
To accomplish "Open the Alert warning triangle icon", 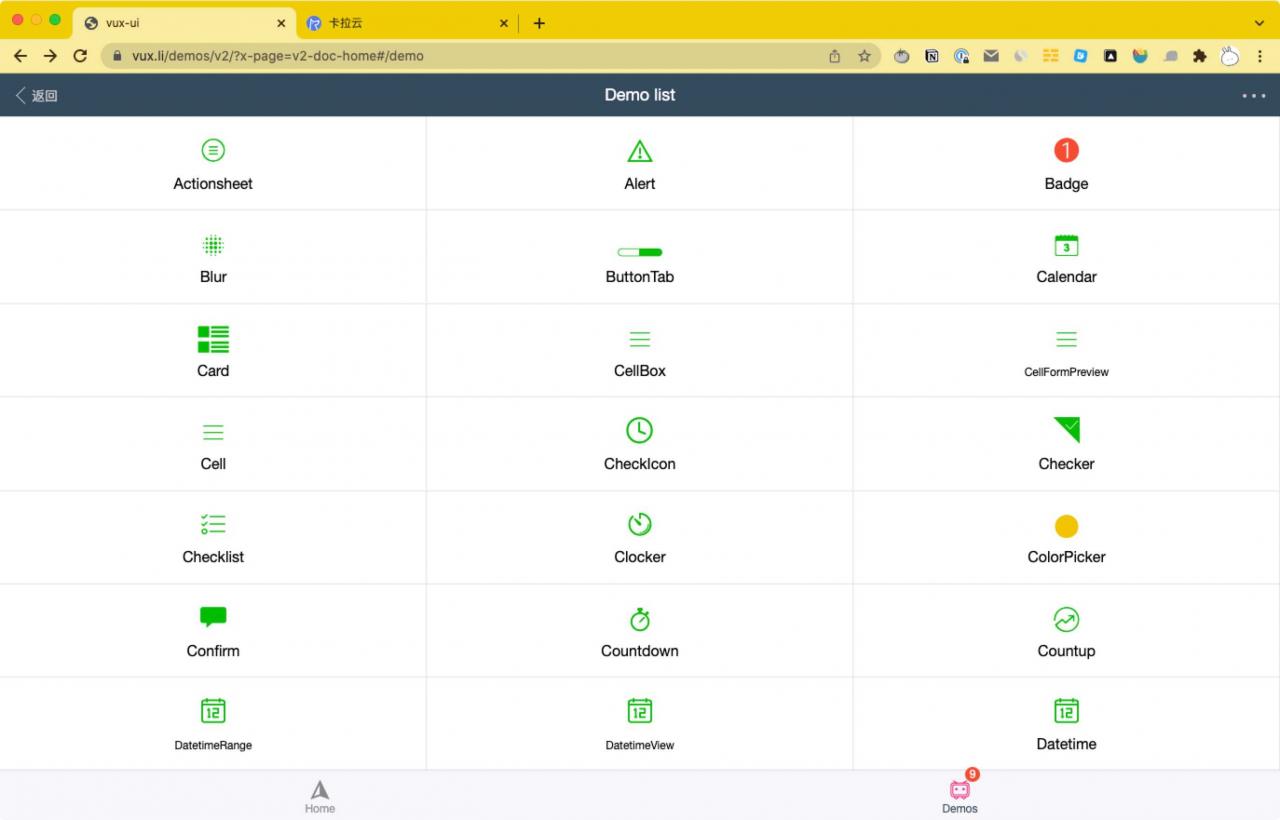I will tap(640, 151).
